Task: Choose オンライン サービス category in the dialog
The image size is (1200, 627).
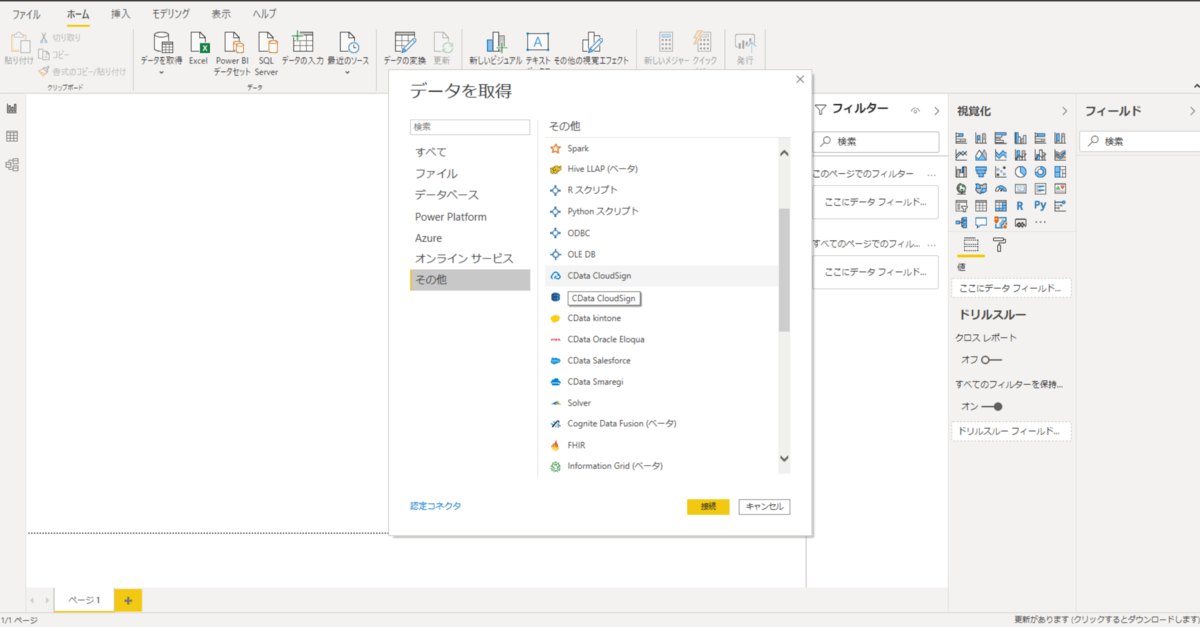Action: click(470, 258)
